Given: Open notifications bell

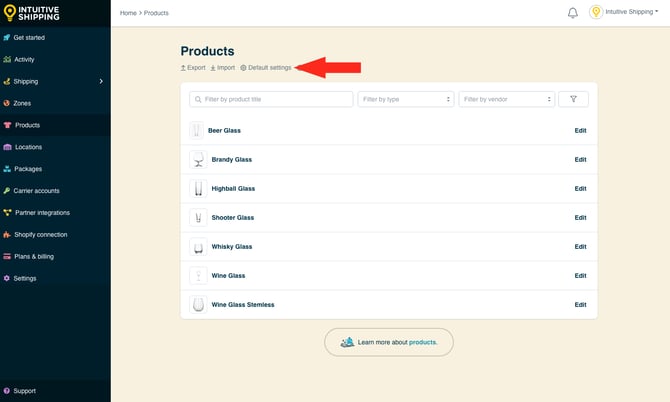Looking at the screenshot, I should coord(573,13).
